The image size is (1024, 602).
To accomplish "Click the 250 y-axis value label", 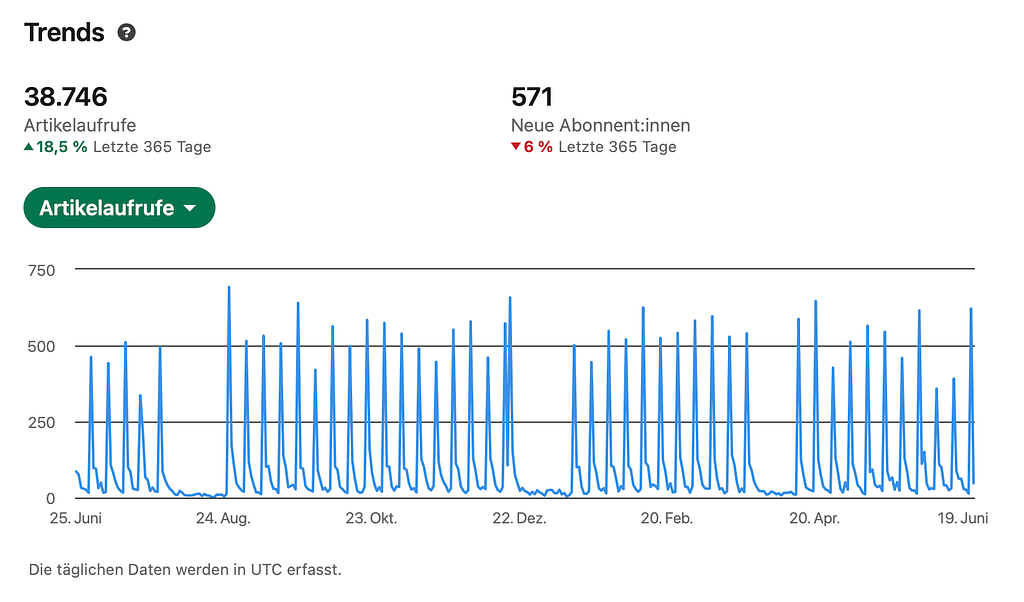I will click(x=41, y=422).
